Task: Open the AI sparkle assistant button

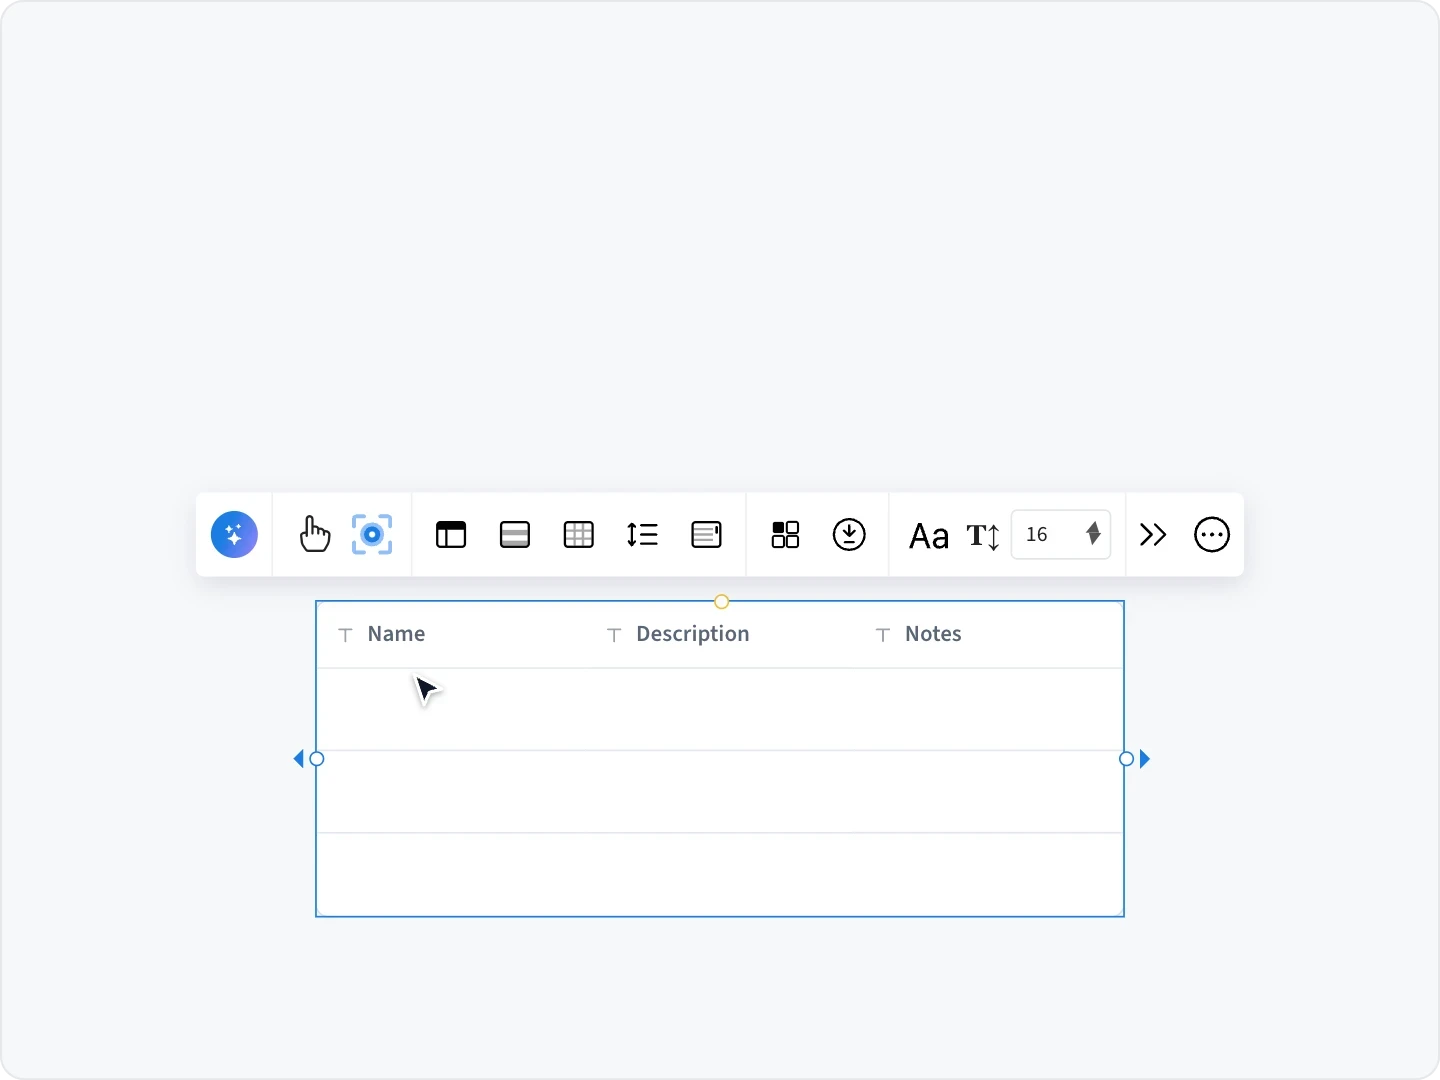Action: coord(234,534)
